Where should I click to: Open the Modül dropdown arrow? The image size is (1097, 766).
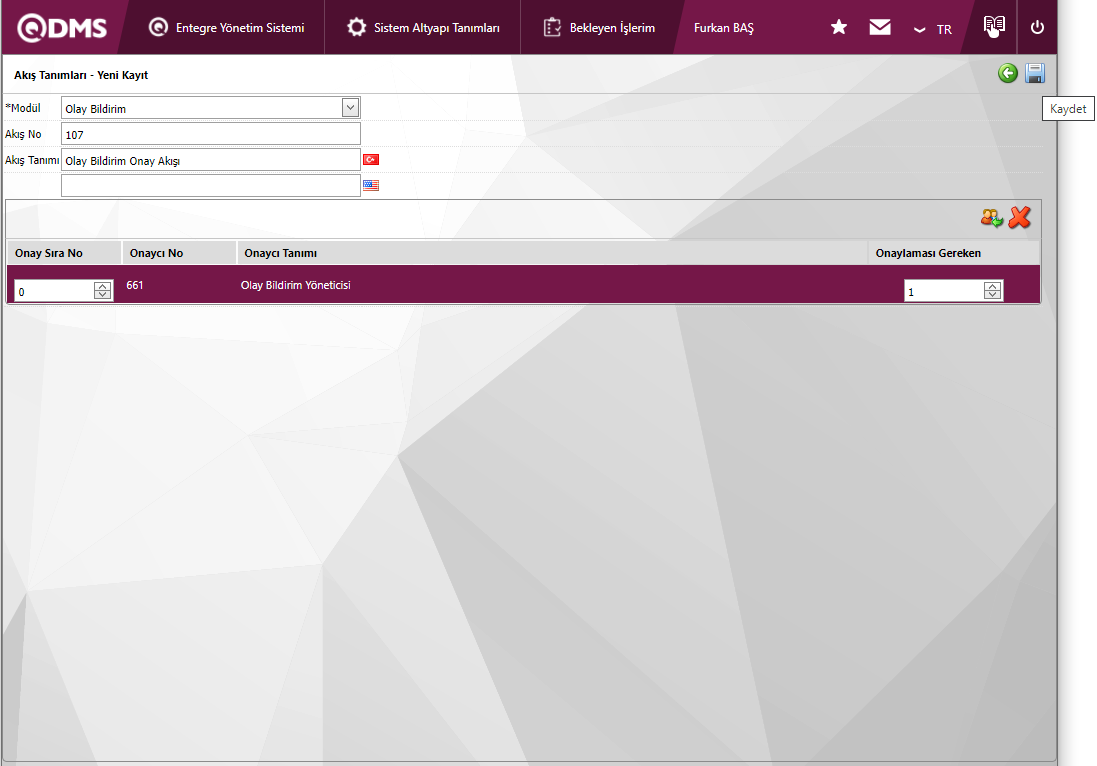(351, 108)
